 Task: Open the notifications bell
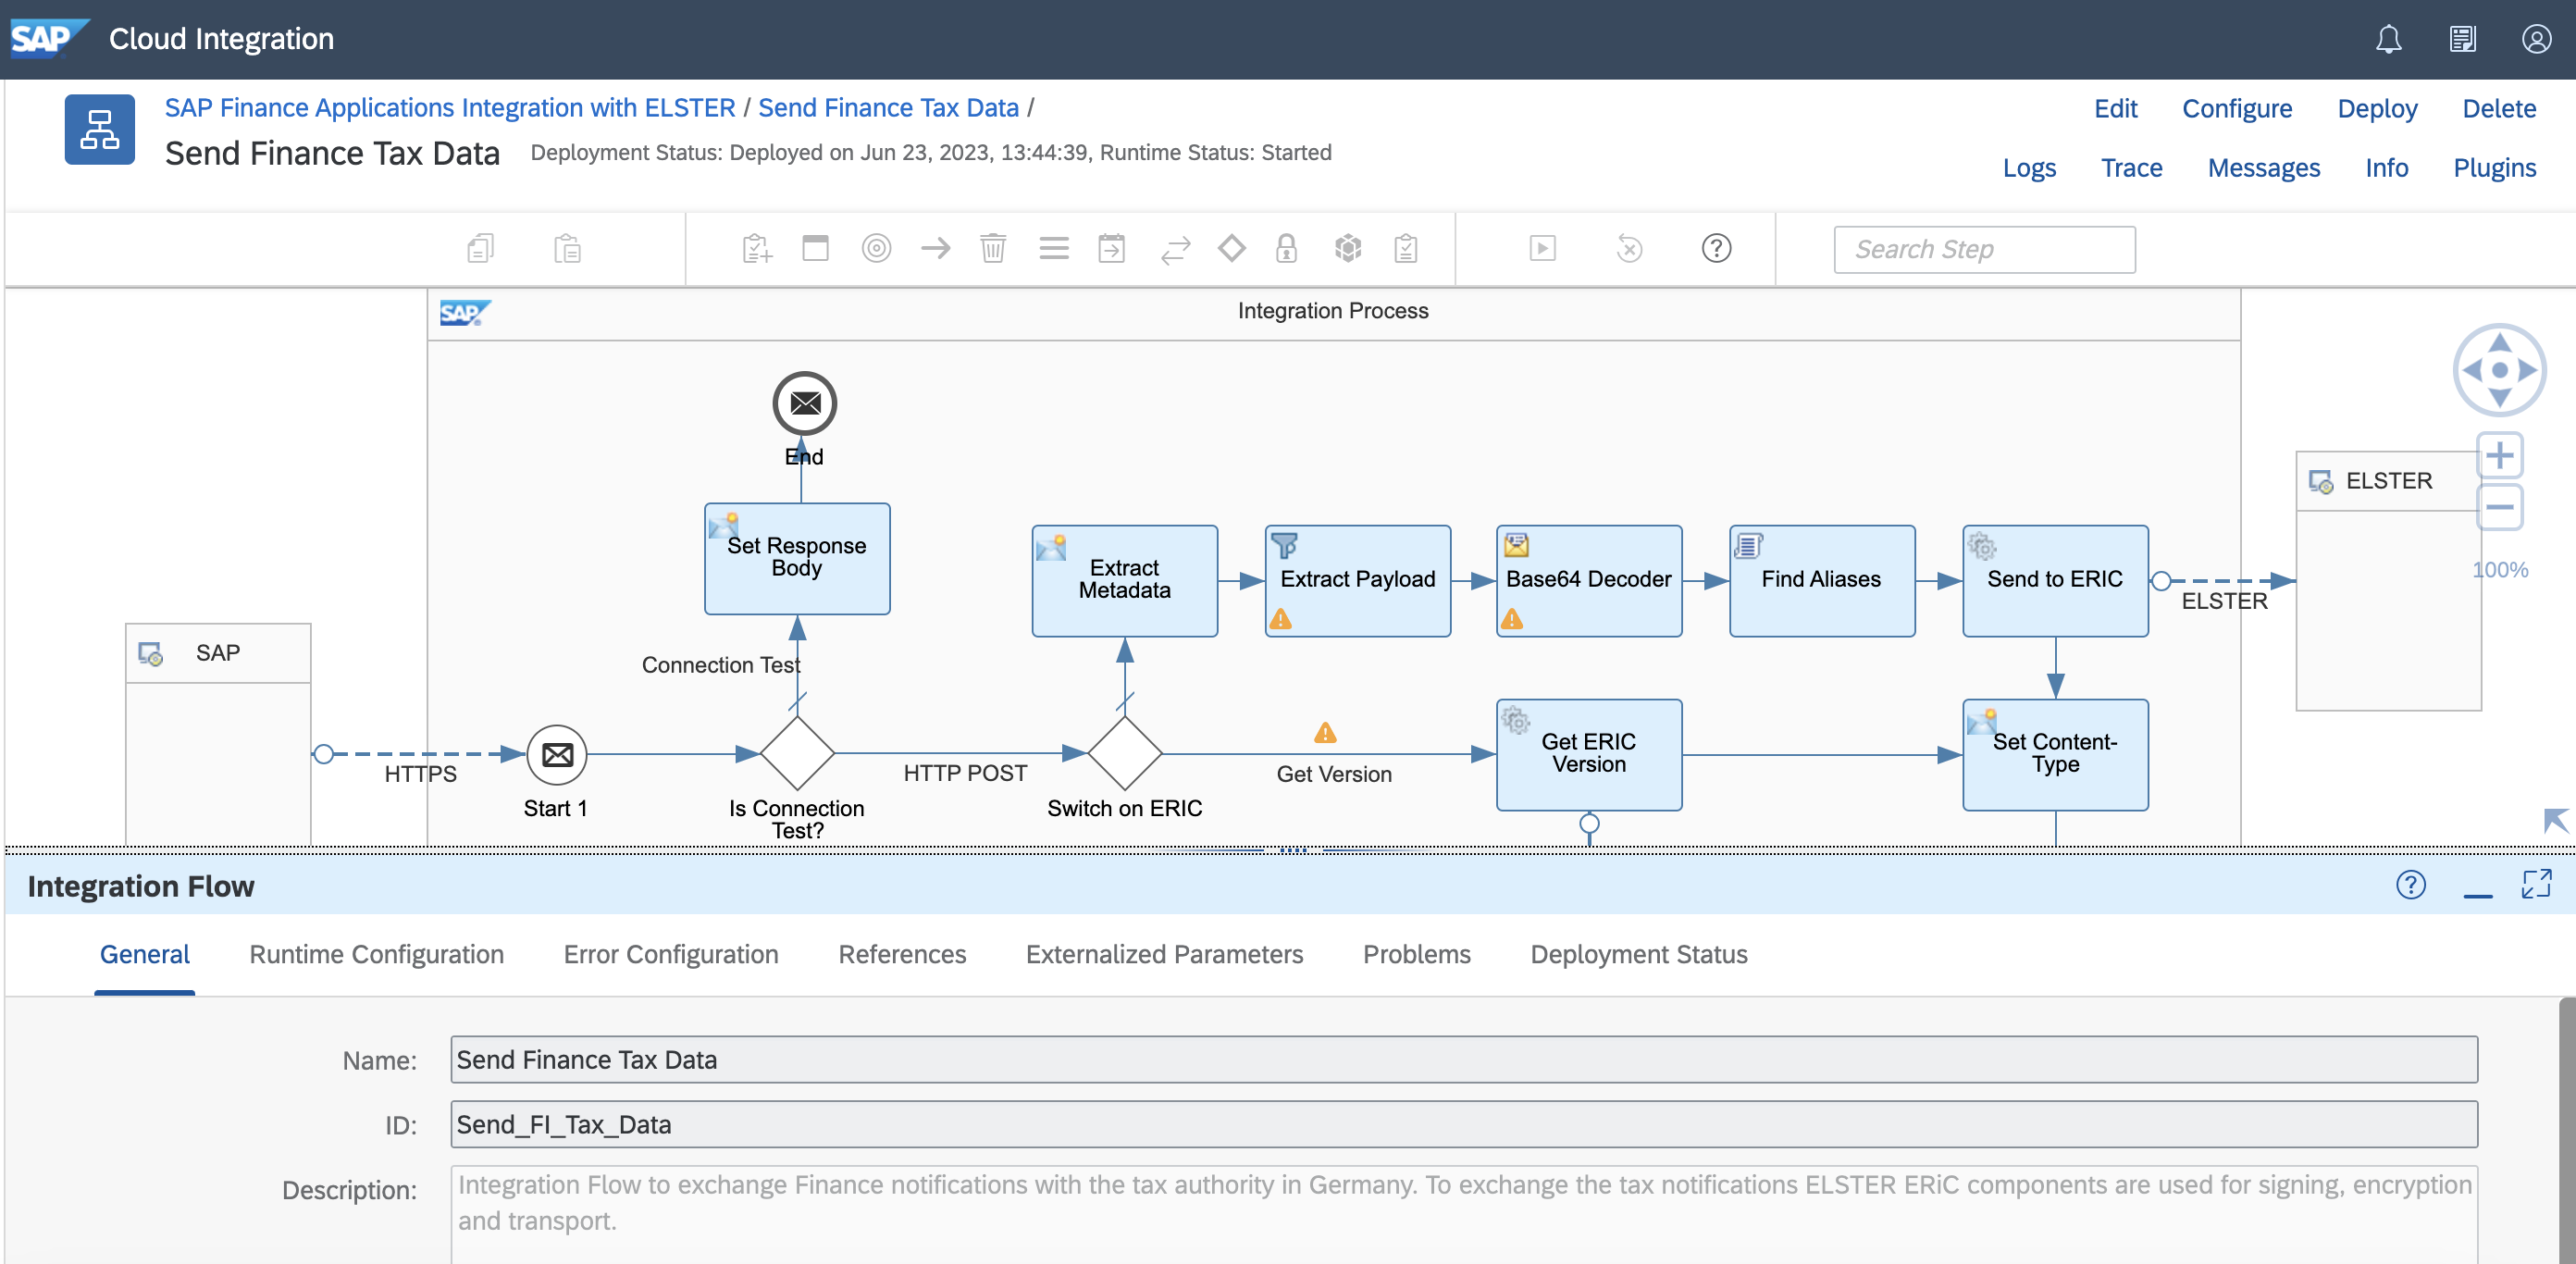pyautogui.click(x=2388, y=39)
